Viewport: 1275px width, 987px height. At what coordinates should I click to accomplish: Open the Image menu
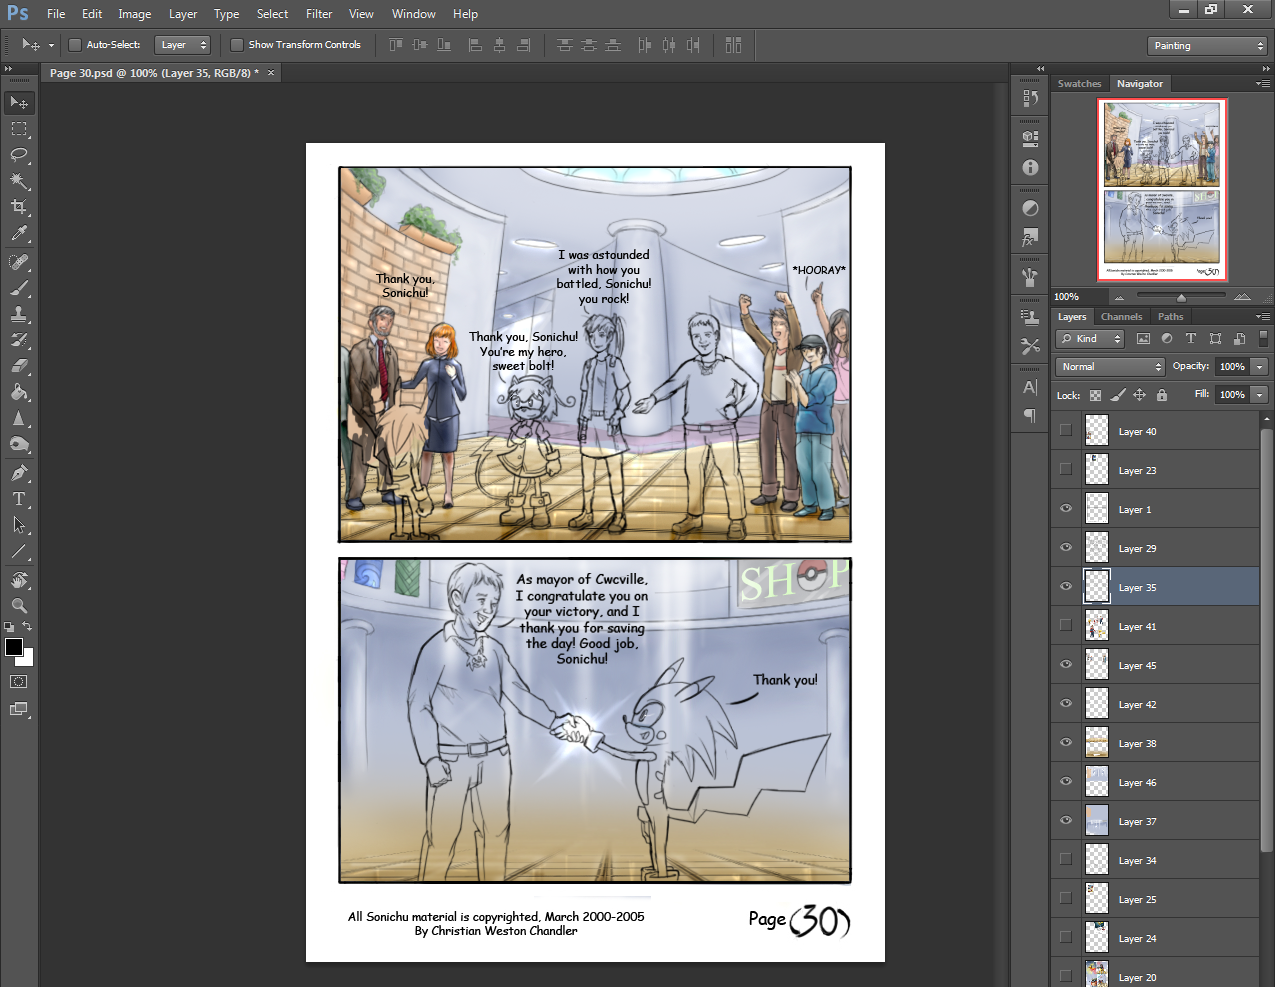click(134, 14)
